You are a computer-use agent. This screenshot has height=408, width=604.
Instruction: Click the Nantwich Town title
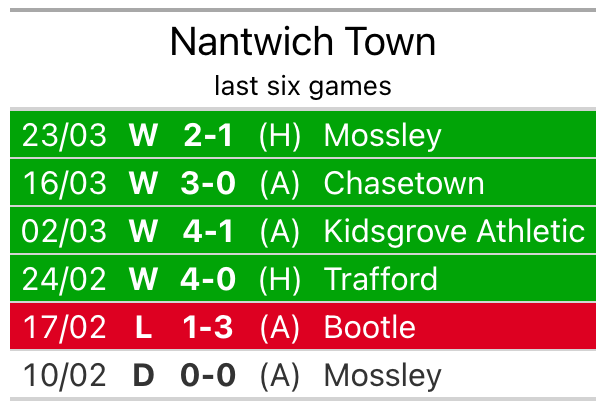coord(302,43)
